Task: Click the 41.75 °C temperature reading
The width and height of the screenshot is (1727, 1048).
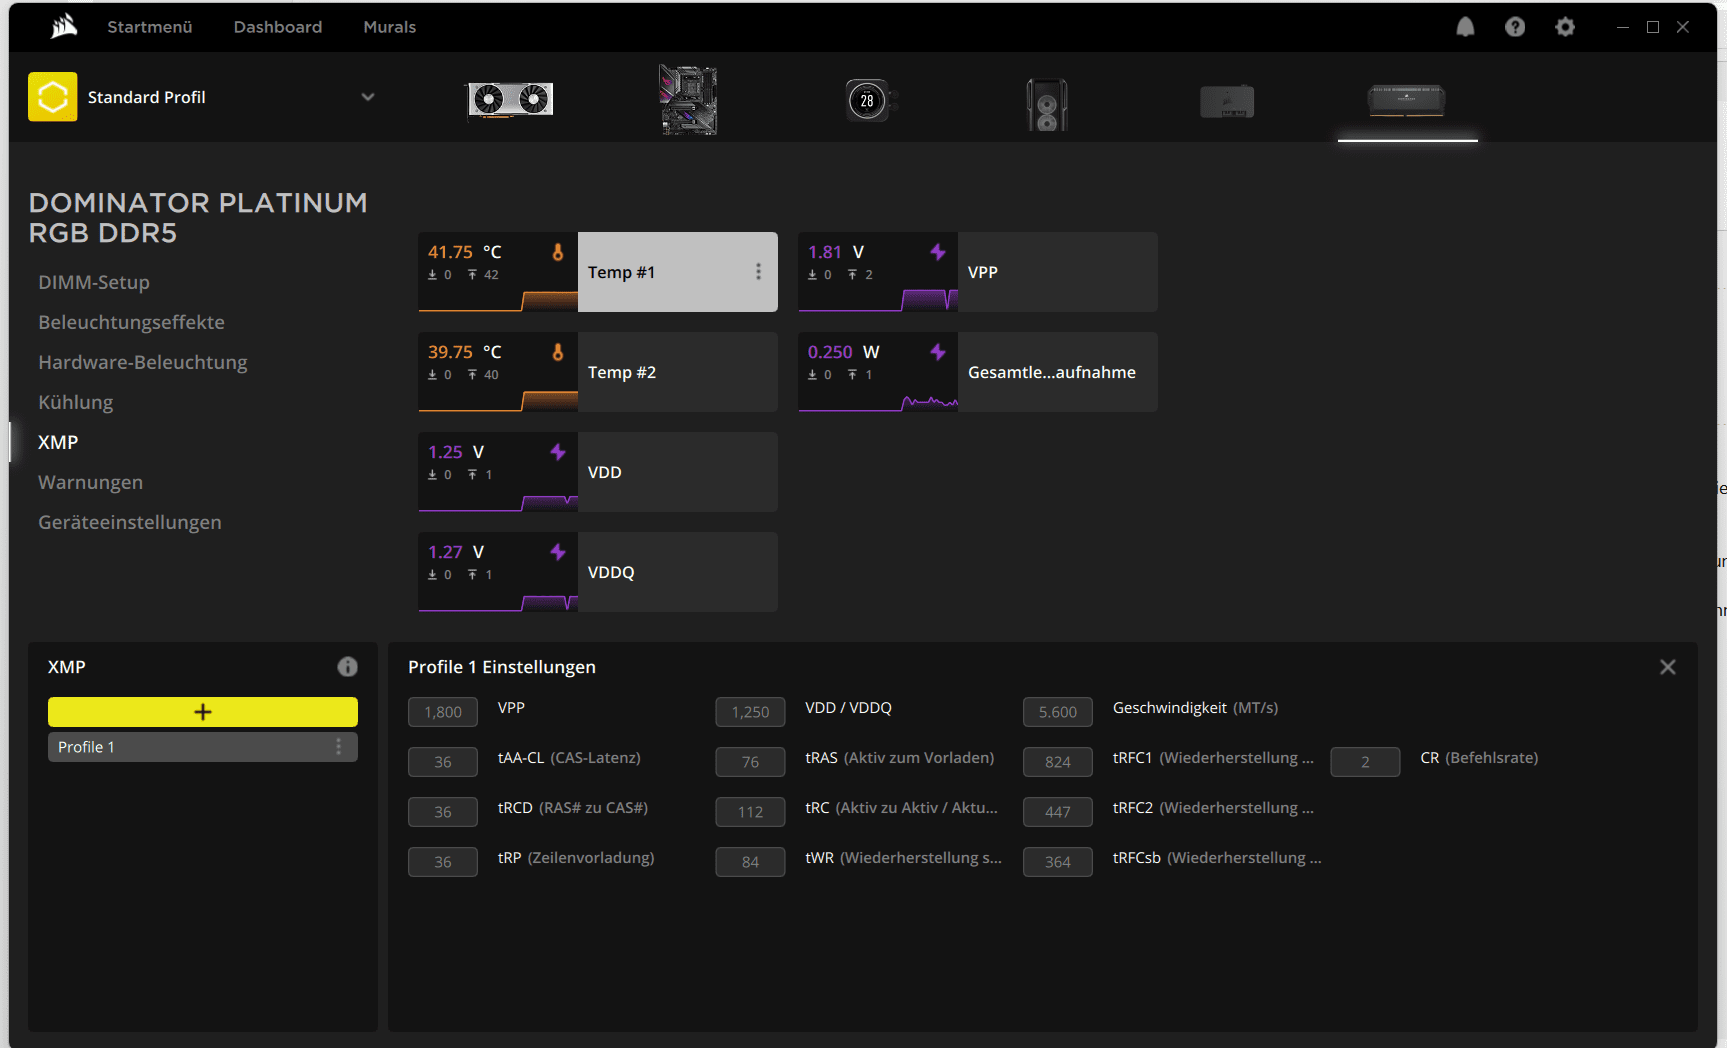Action: tap(465, 252)
